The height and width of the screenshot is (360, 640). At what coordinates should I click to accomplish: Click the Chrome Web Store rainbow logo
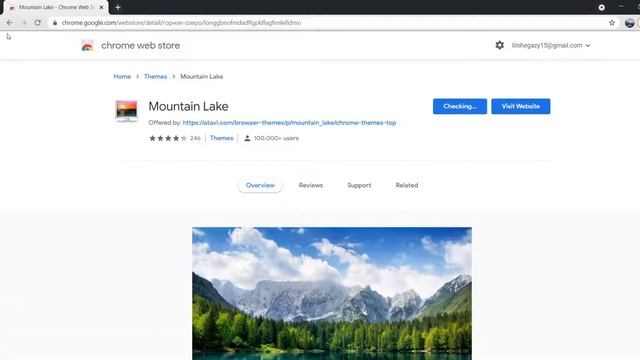[x=87, y=46]
